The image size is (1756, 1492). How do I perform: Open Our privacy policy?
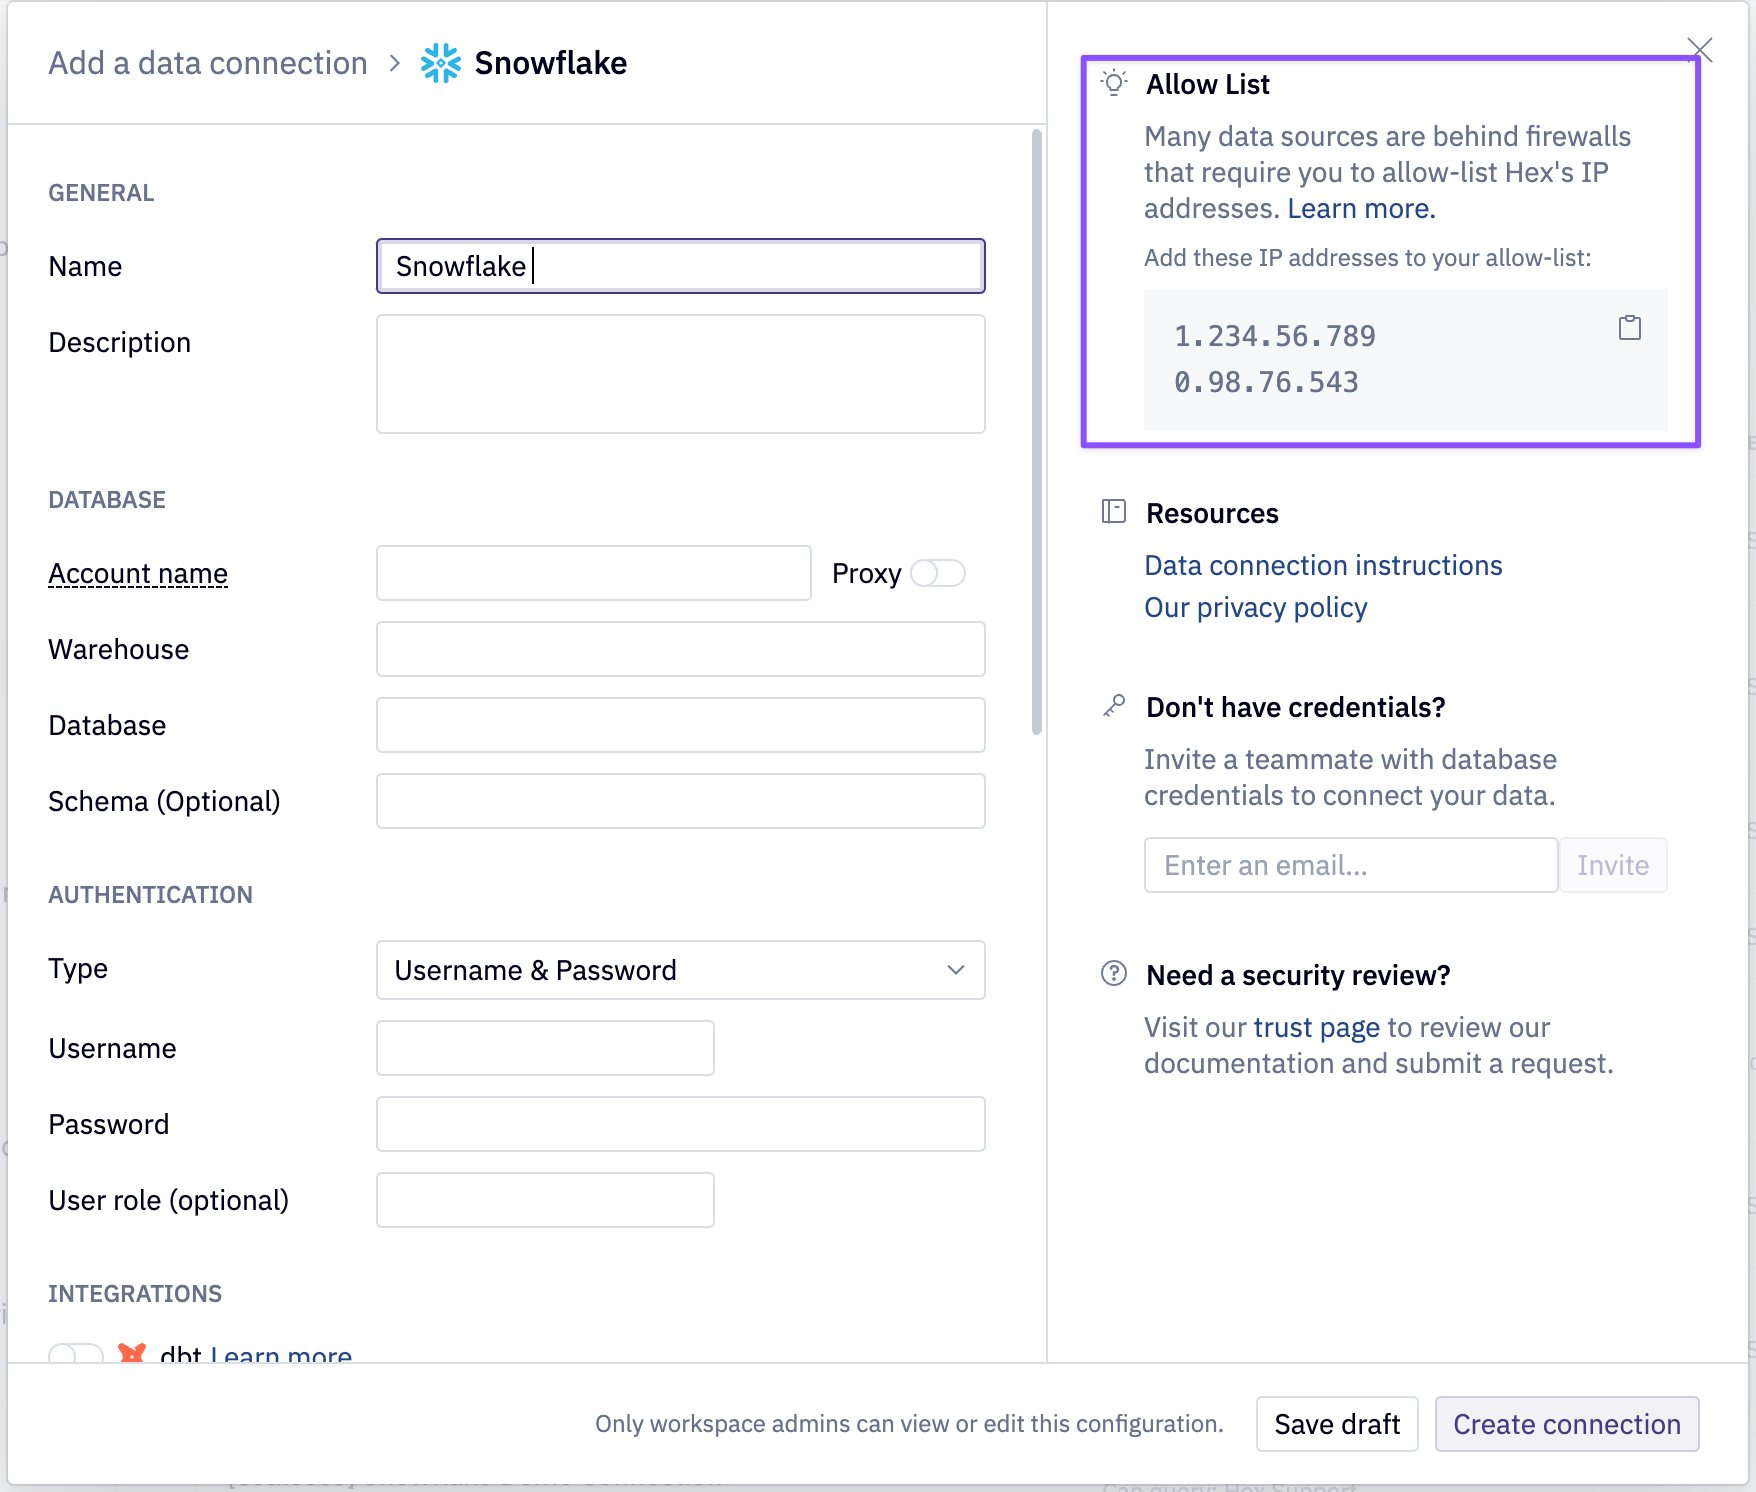1255,607
